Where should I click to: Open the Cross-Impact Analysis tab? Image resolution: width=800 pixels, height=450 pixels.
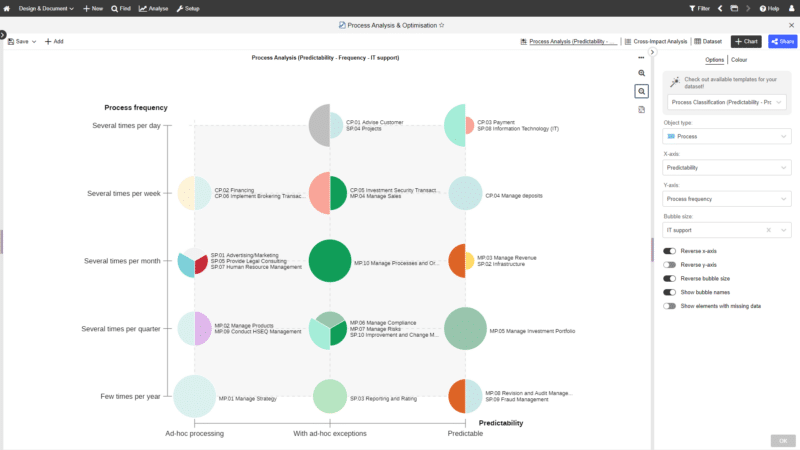point(656,42)
